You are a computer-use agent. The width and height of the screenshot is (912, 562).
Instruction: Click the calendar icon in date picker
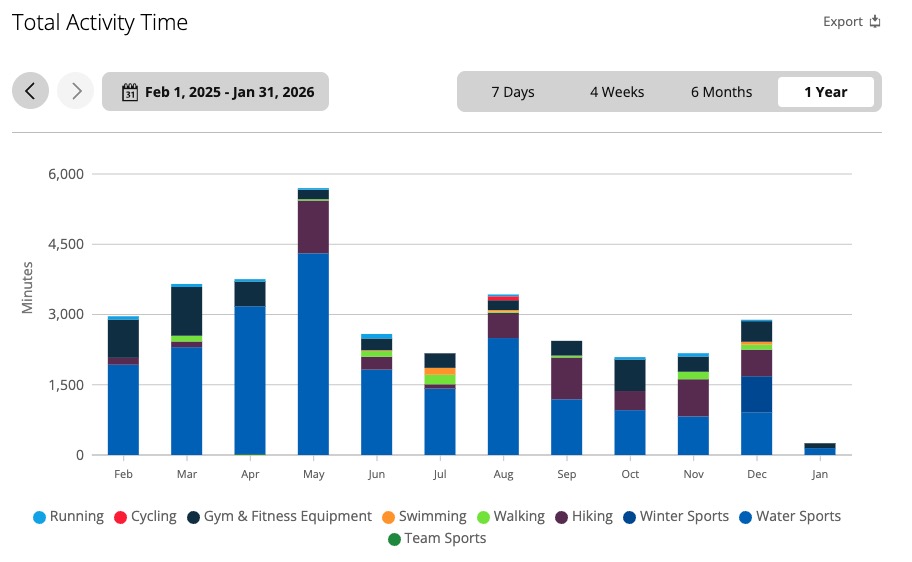[129, 92]
